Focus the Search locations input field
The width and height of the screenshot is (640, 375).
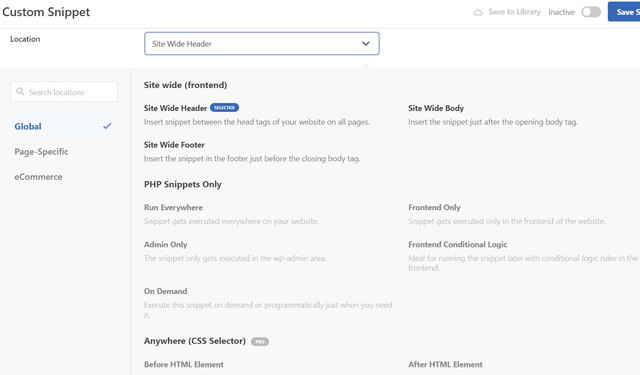pyautogui.click(x=64, y=92)
